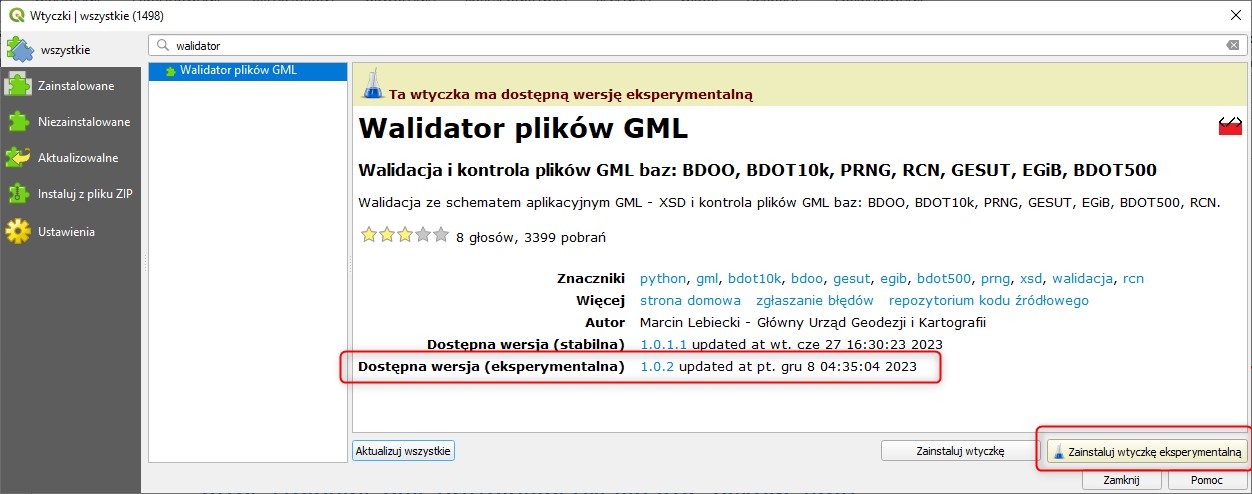Click the search magnifier icon

(163, 46)
